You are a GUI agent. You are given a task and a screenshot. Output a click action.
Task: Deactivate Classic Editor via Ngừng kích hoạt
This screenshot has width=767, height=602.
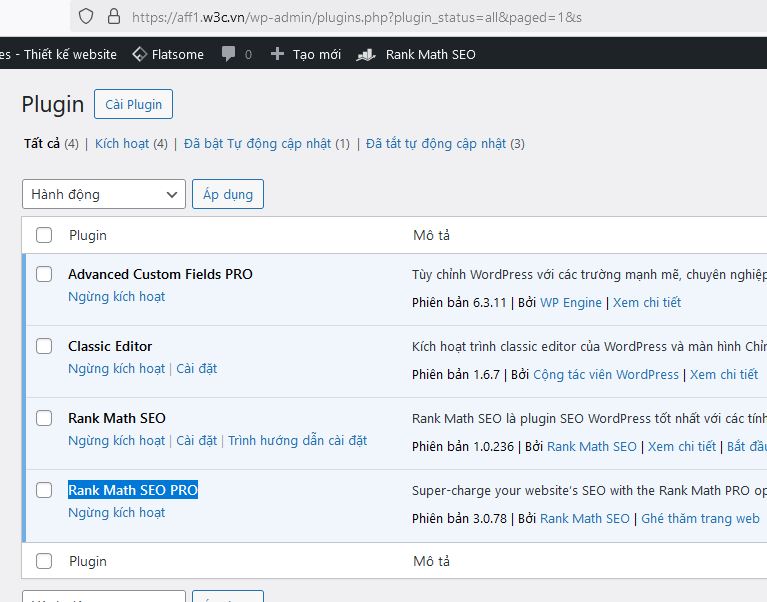coord(116,369)
